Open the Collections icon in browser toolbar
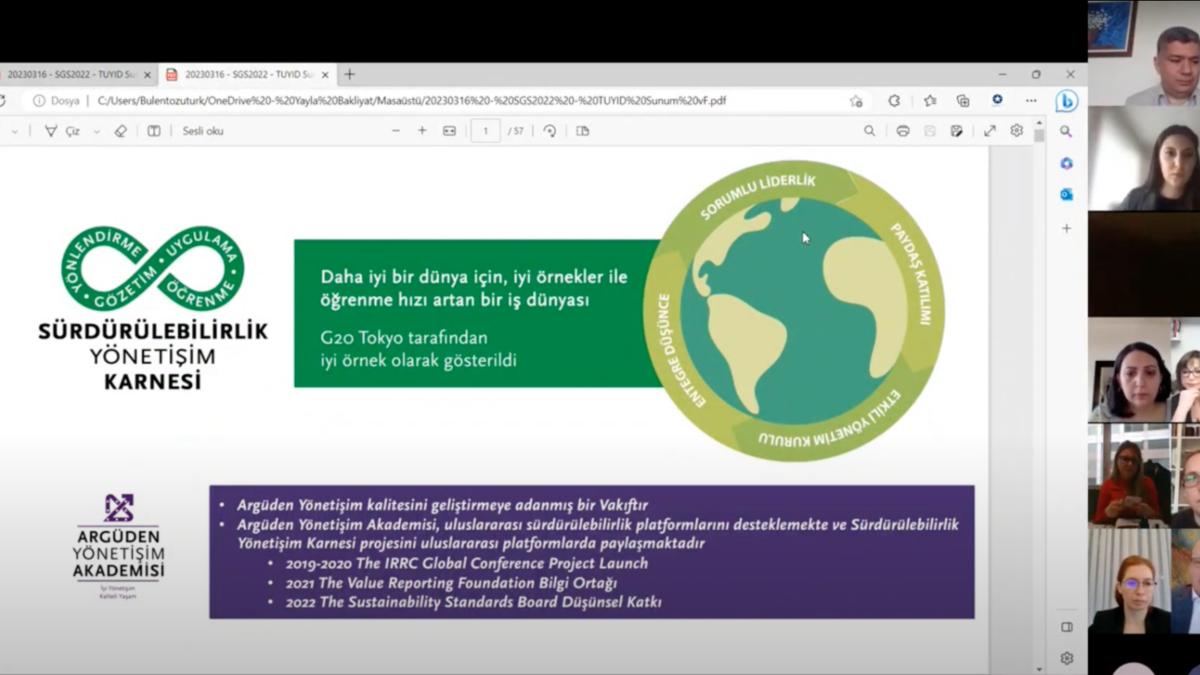Viewport: 1200px width, 675px height. tap(963, 101)
